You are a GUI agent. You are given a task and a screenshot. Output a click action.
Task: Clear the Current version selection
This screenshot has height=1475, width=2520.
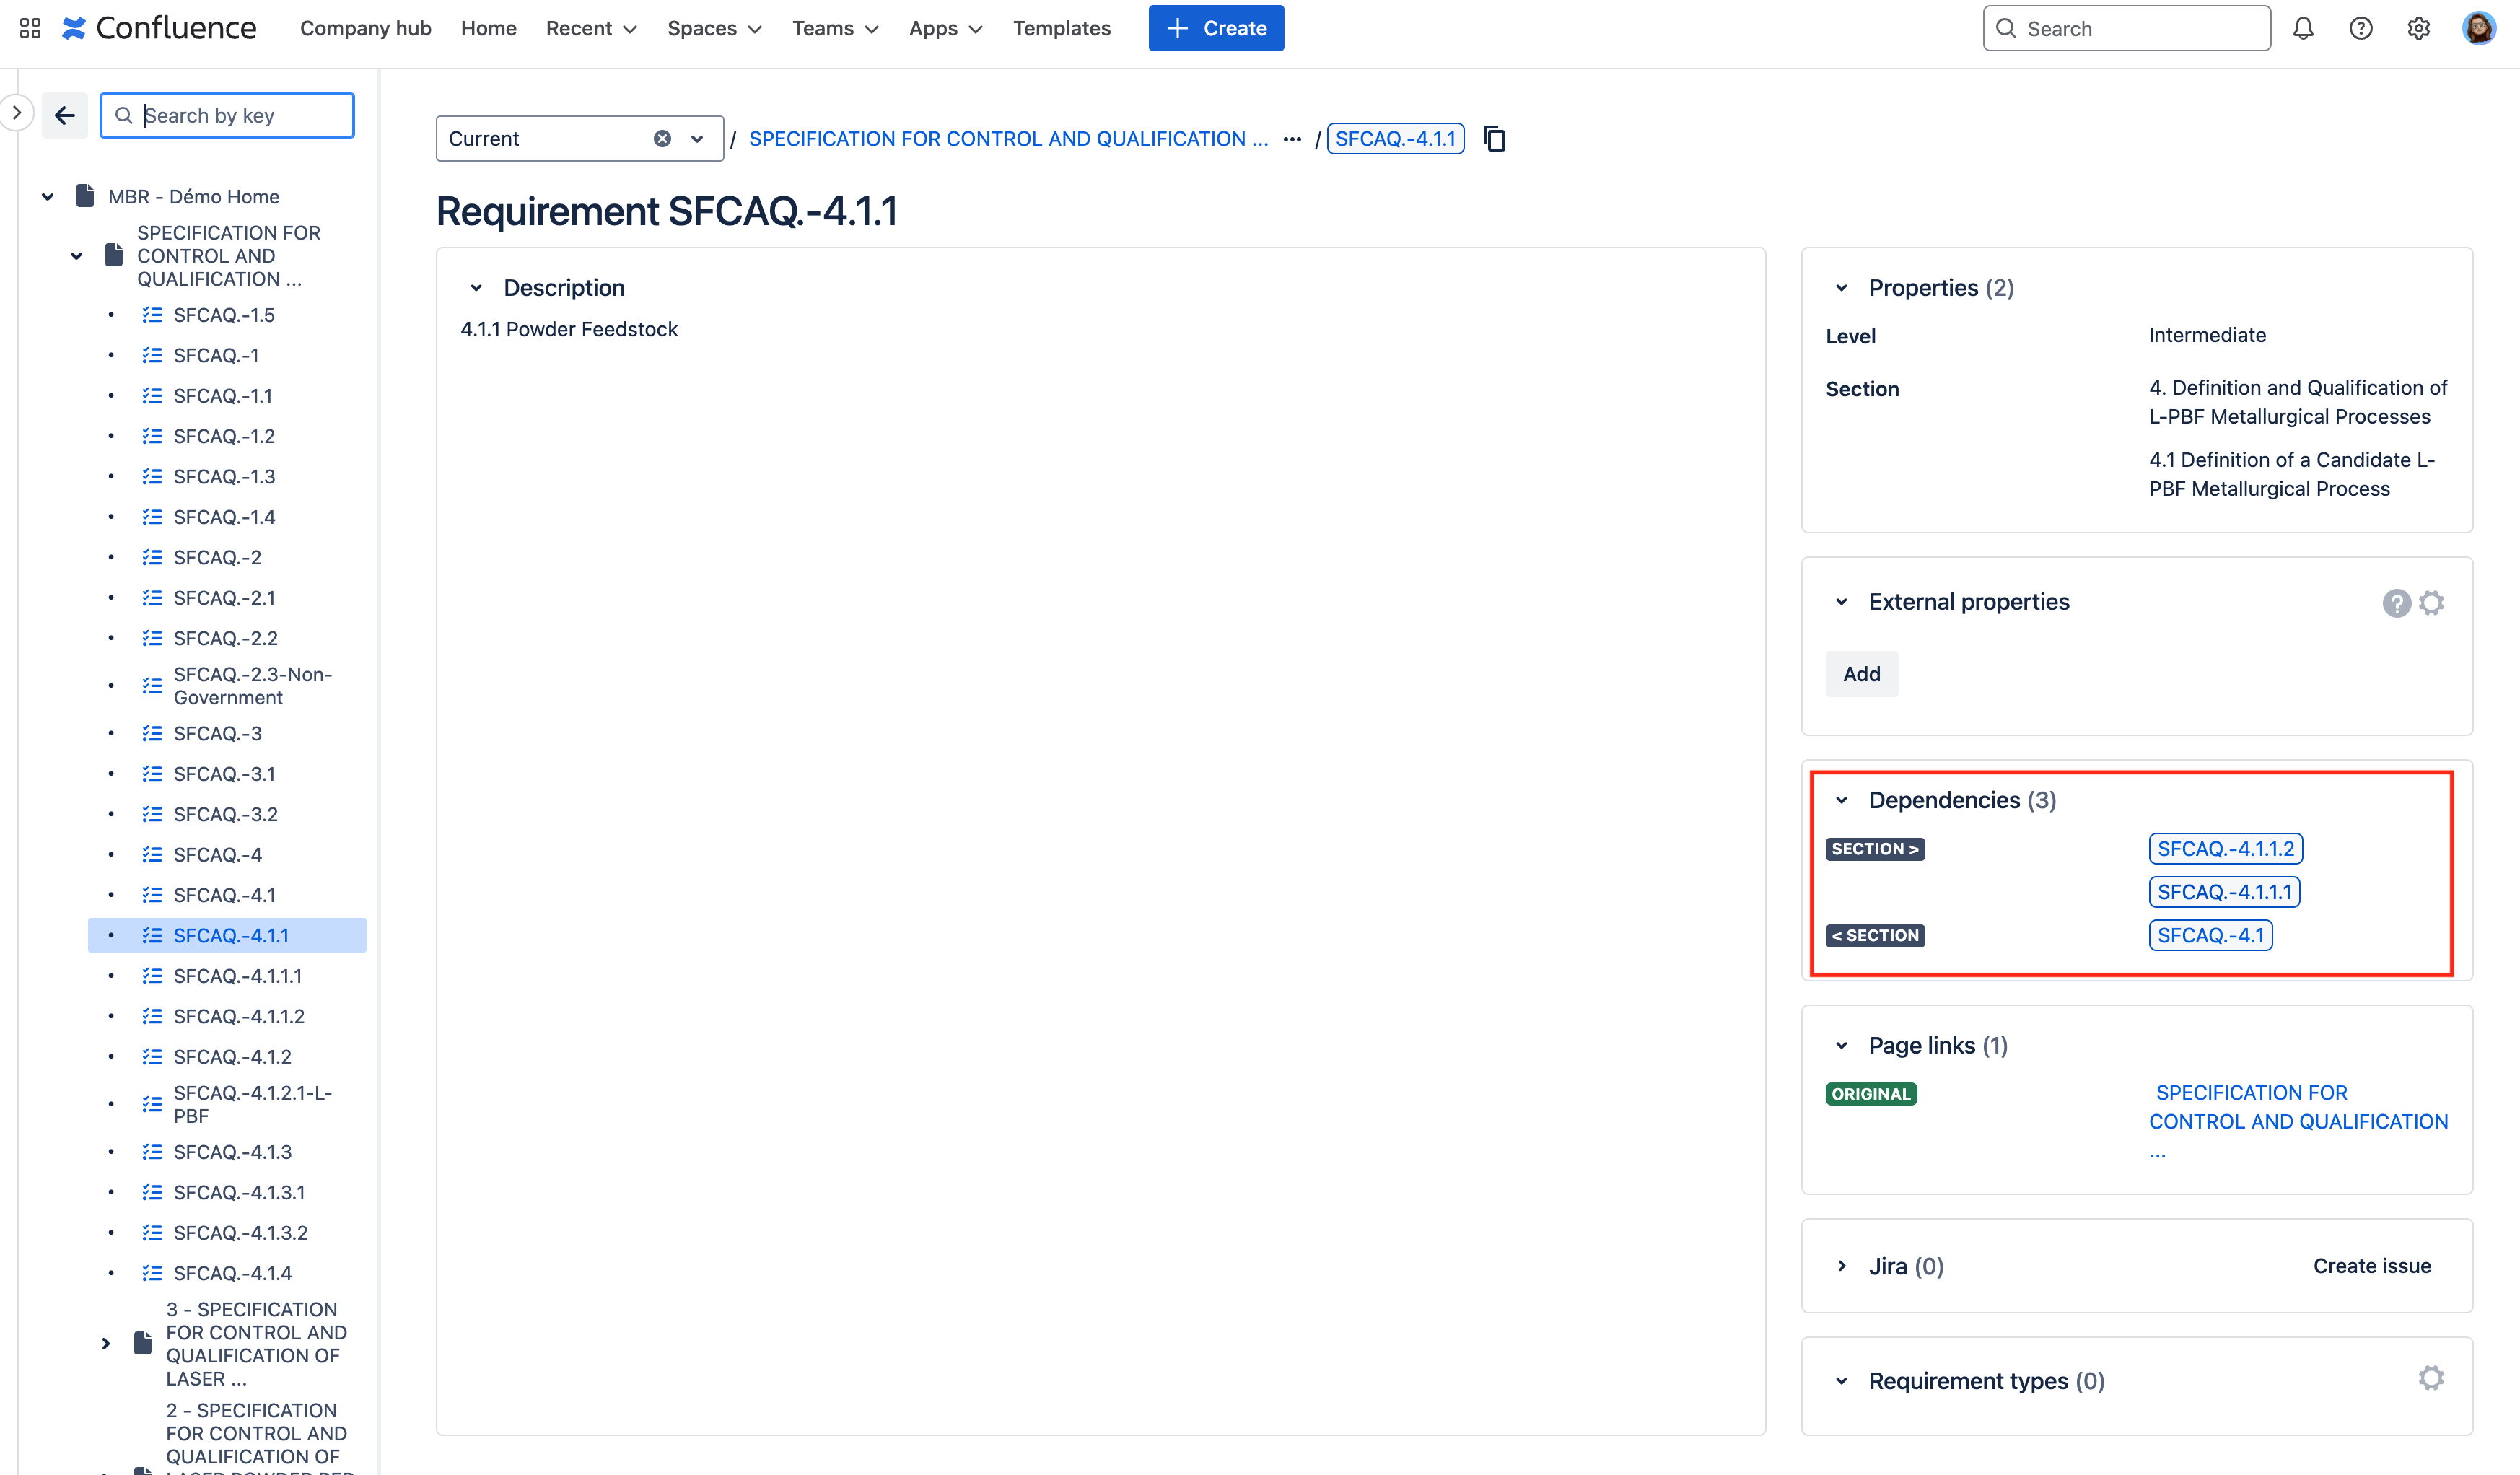point(662,139)
